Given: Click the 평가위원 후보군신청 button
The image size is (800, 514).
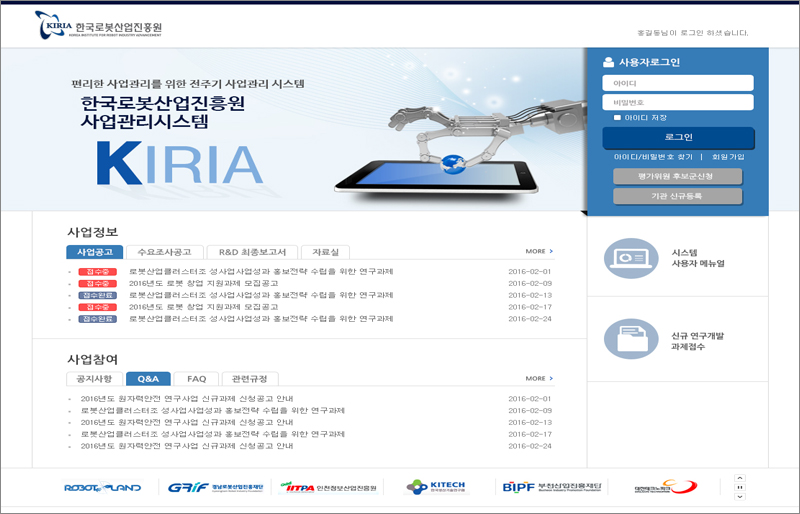Looking at the screenshot, I should pyautogui.click(x=678, y=177).
